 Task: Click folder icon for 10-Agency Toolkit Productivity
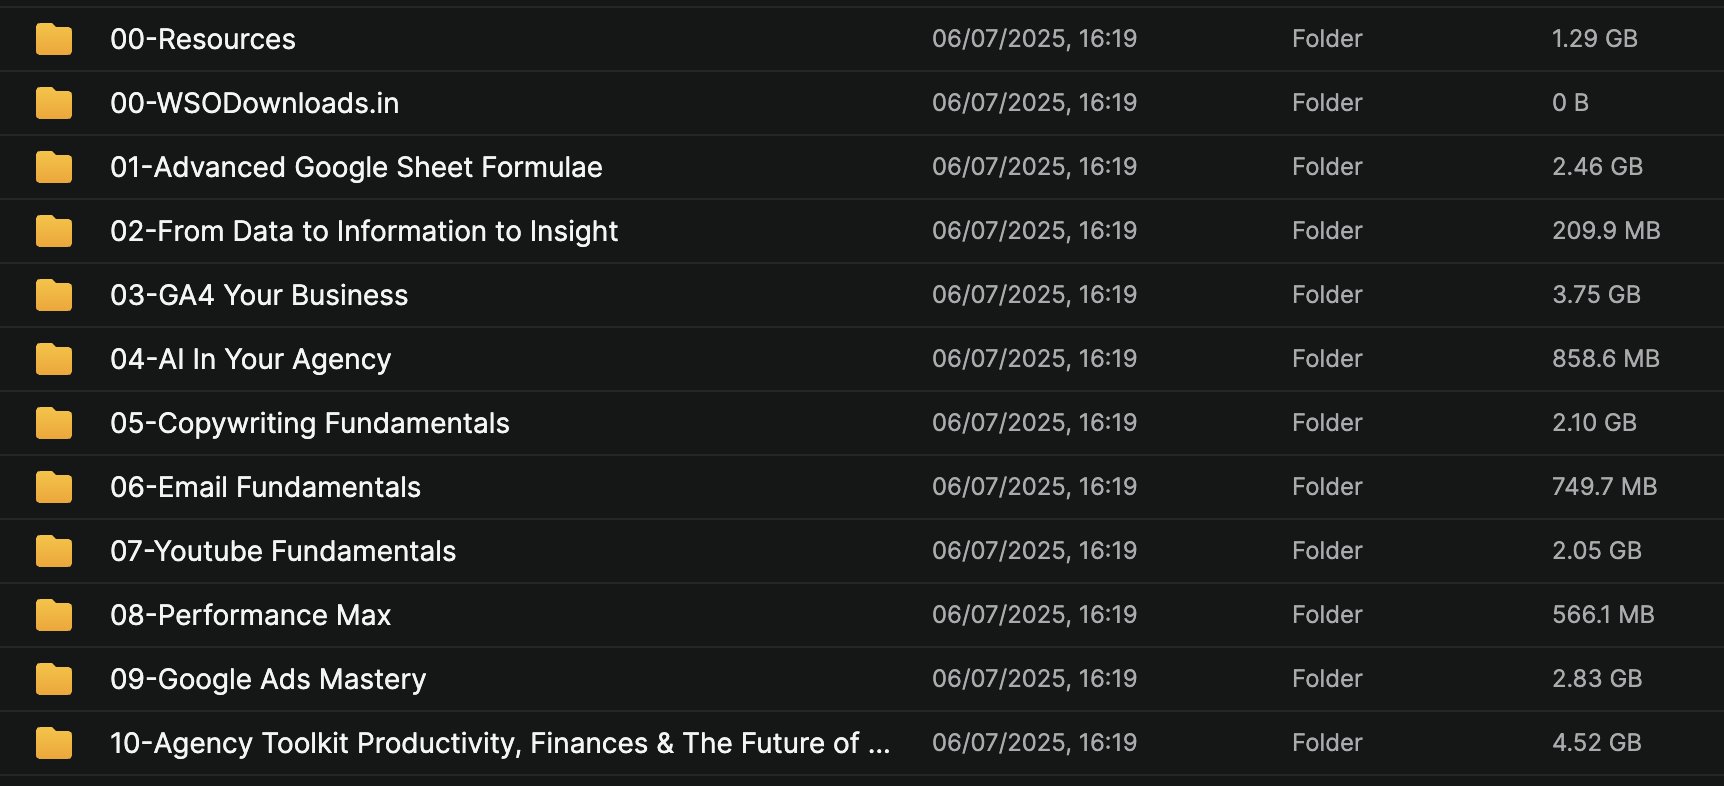tap(54, 743)
